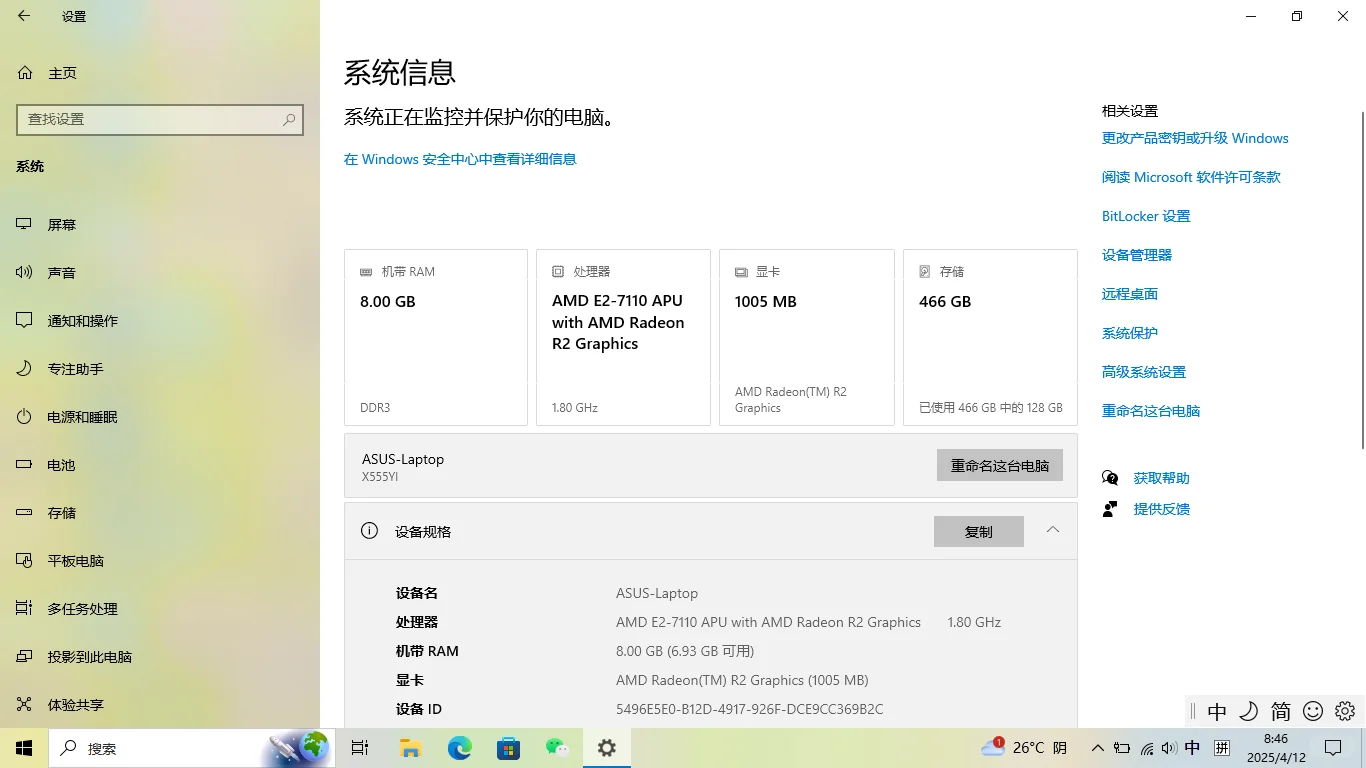The image size is (1366, 768).
Task: Click the 重命名这台电脑 button
Action: pyautogui.click(x=999, y=465)
